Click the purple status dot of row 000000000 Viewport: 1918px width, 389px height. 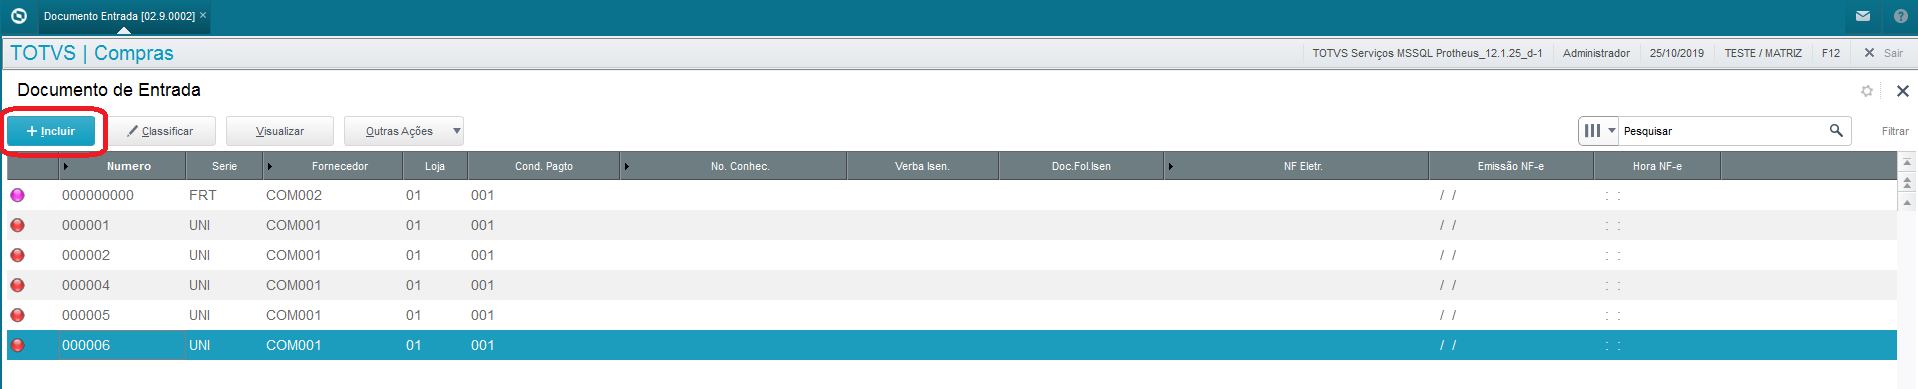(18, 195)
